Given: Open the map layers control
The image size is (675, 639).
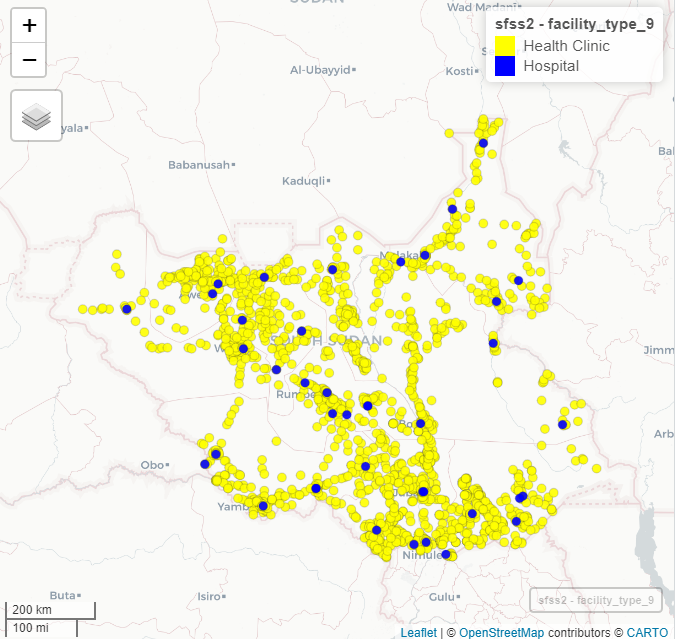Looking at the screenshot, I should pos(36,116).
